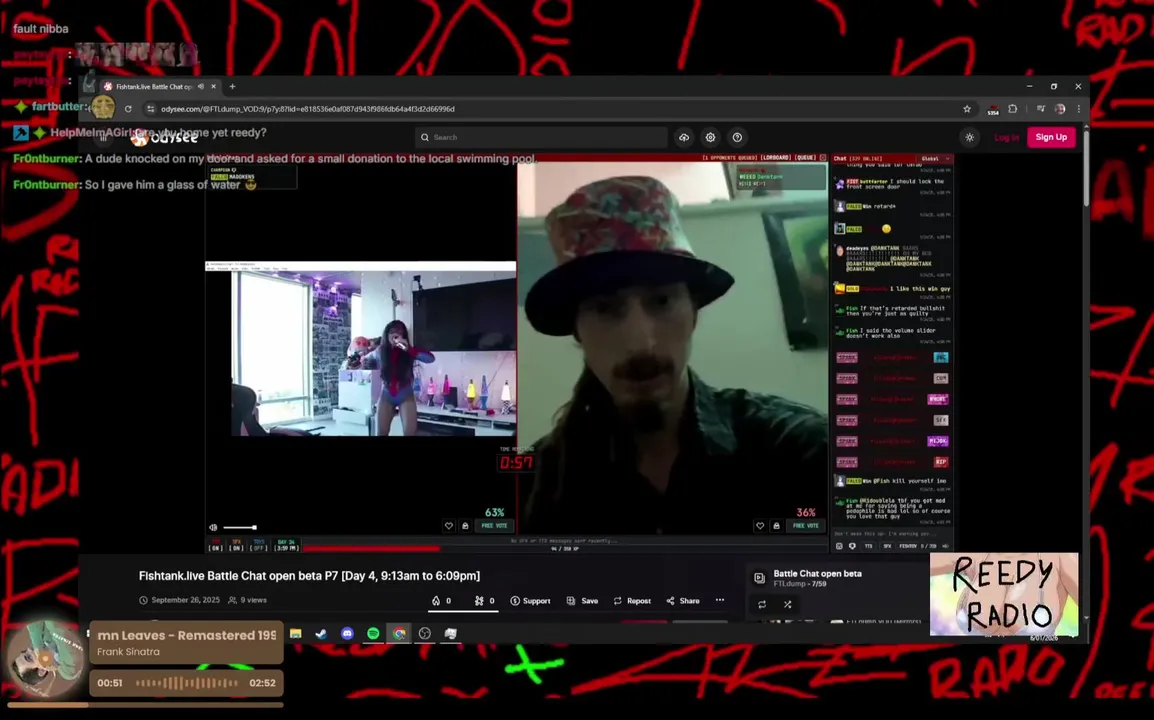Screen dimensions: 1154x720
Task: Open the Odysee upload icon
Action: click(x=684, y=137)
